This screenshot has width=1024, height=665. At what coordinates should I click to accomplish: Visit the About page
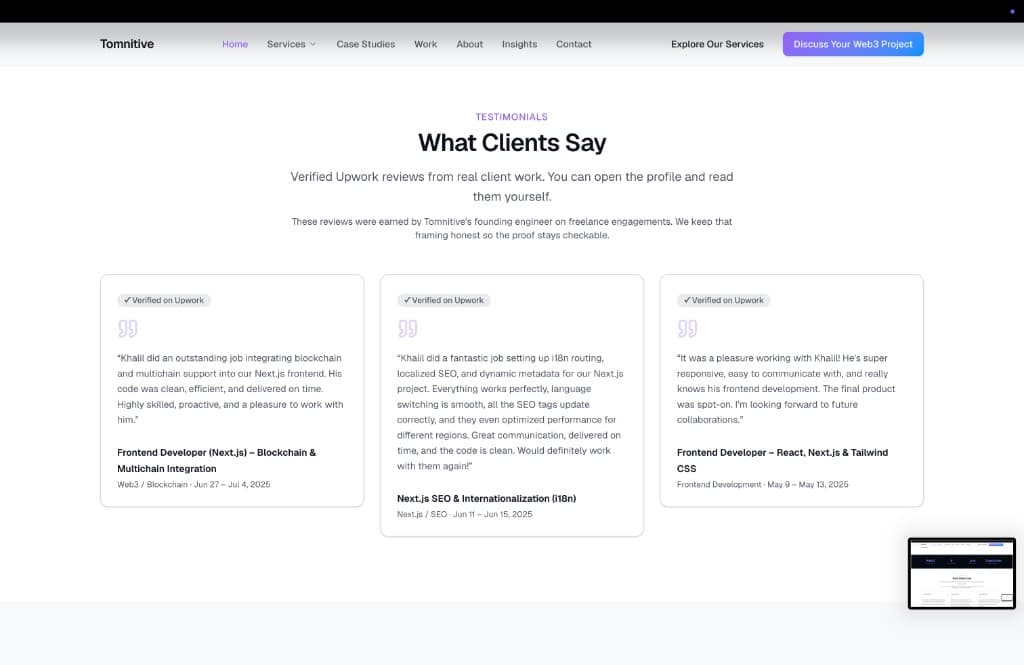tap(470, 44)
